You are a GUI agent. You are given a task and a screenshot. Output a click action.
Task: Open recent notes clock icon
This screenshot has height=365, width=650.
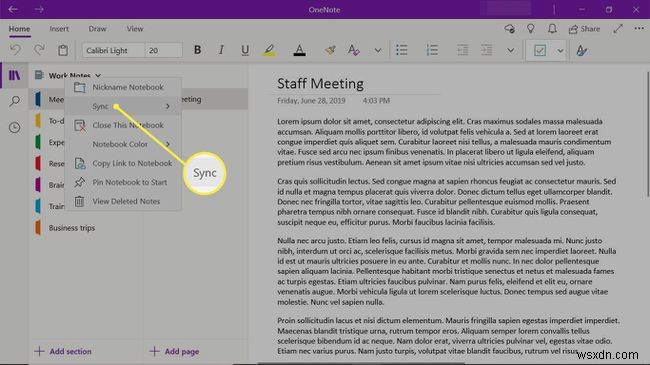coord(15,127)
